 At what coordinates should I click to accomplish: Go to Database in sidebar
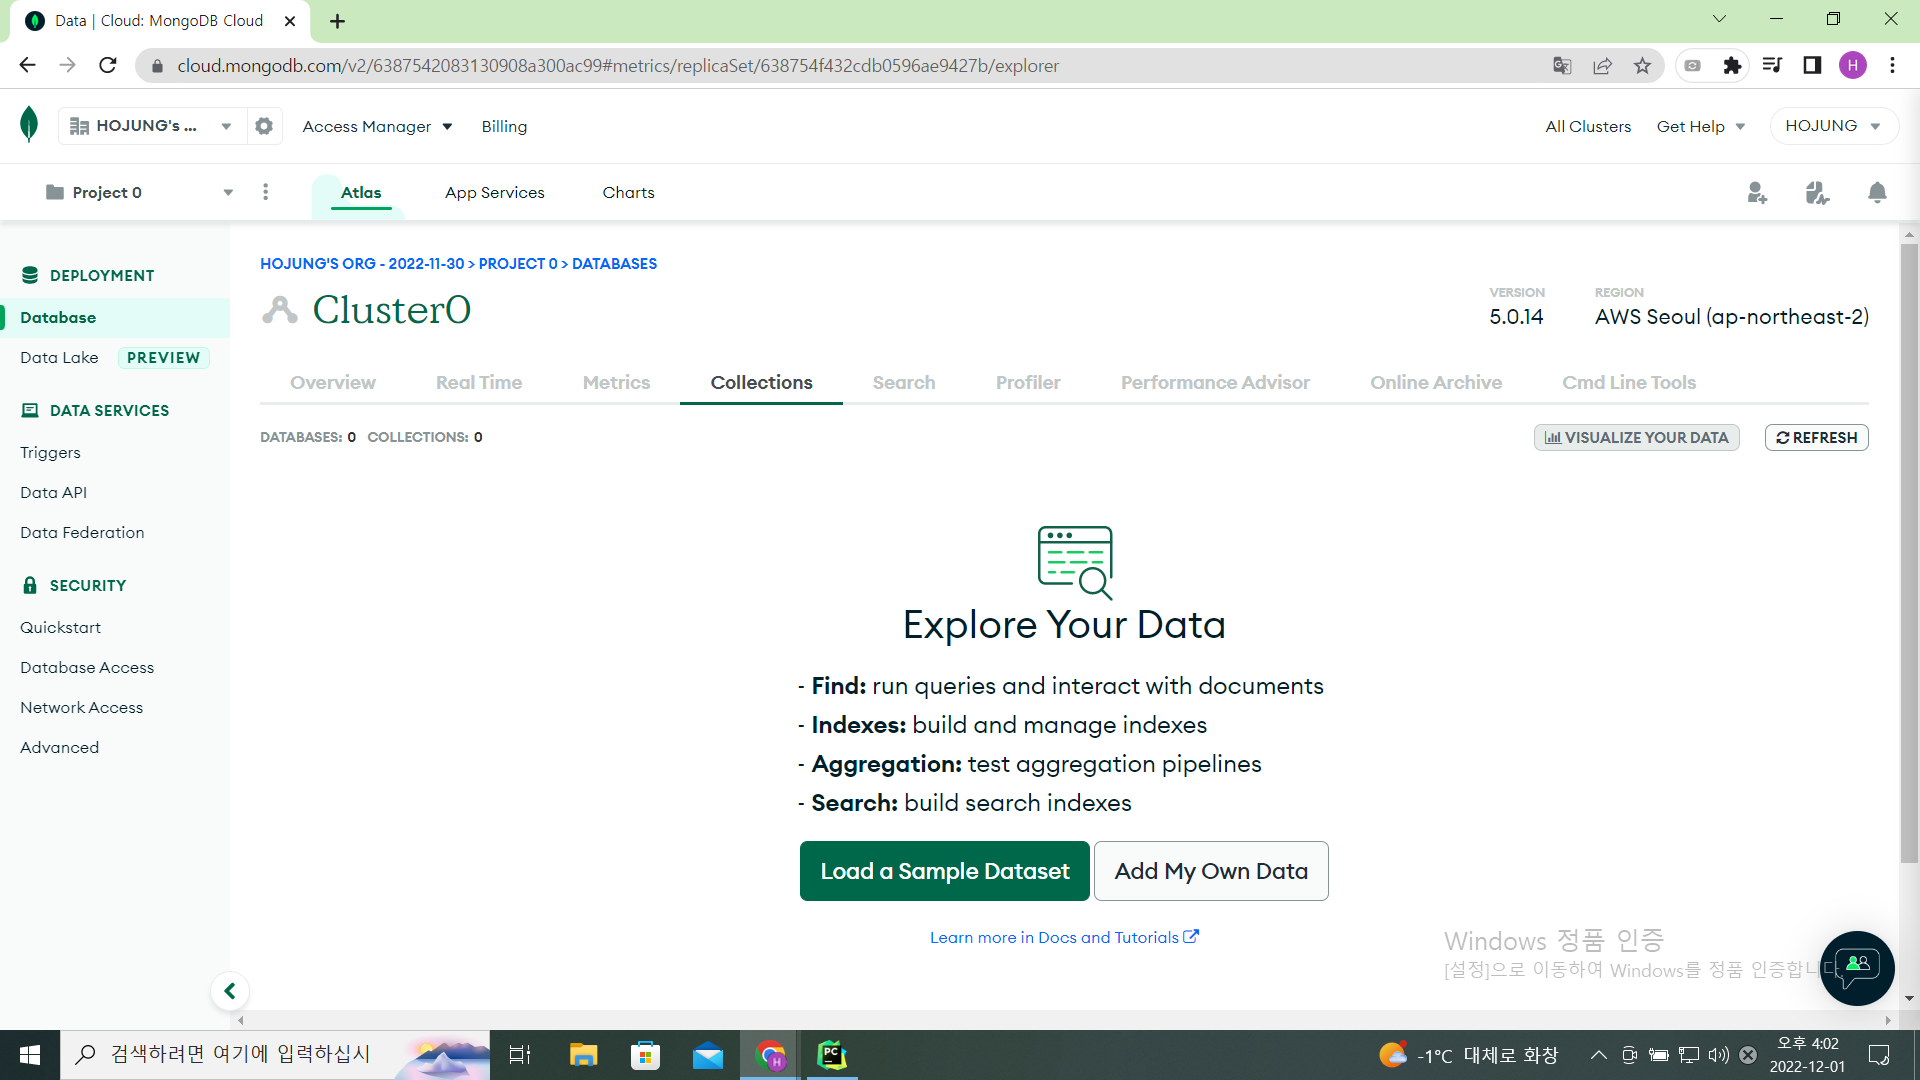click(x=114, y=317)
